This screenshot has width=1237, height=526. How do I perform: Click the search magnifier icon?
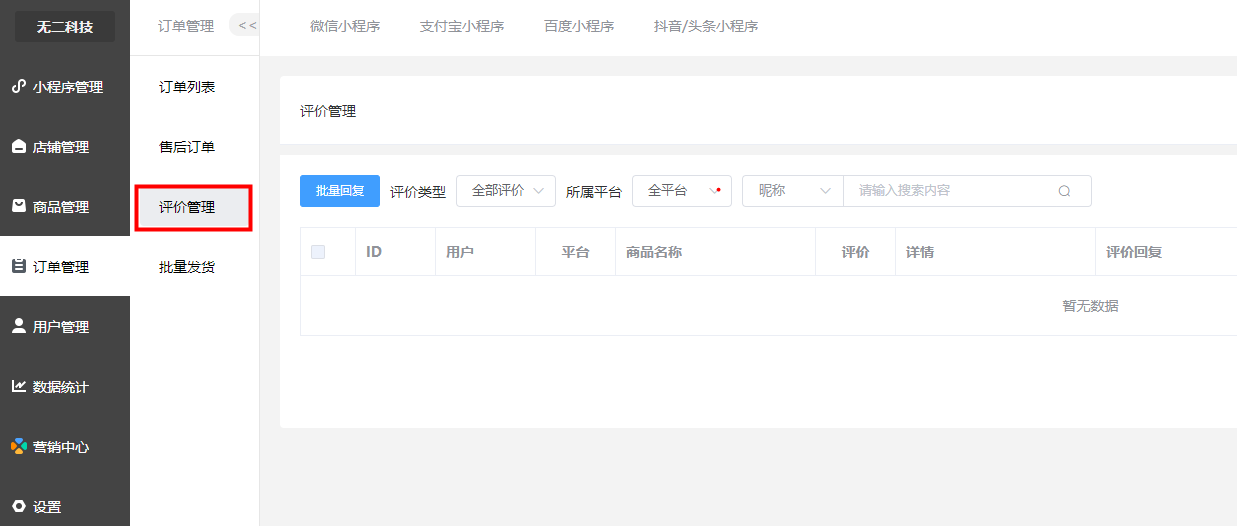[1064, 191]
